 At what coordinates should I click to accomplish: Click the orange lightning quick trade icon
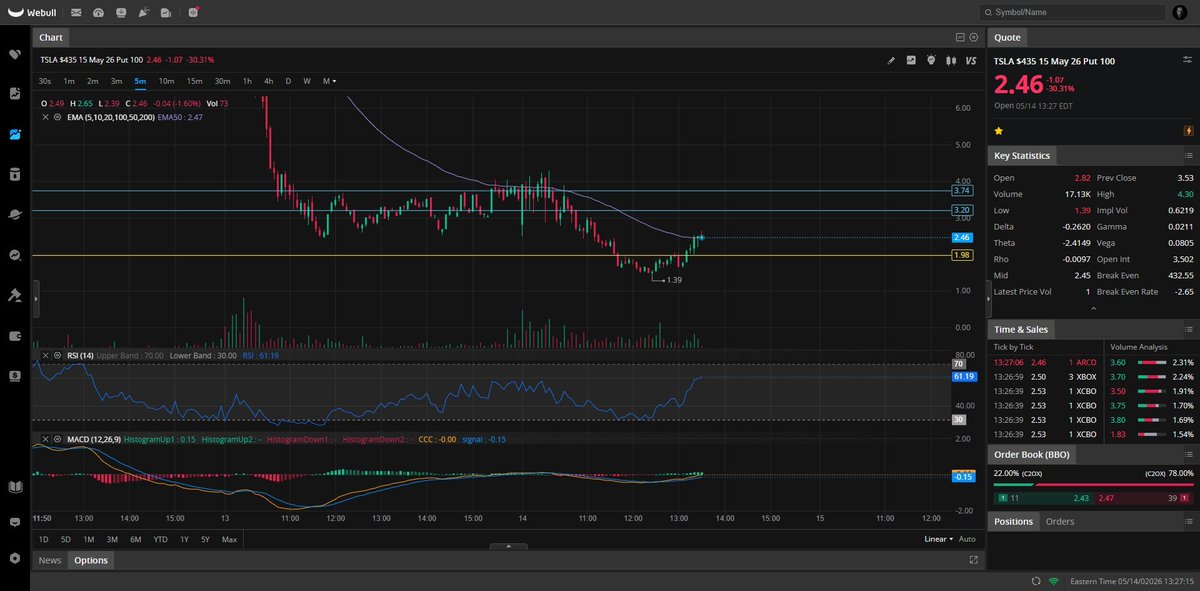coord(1188,130)
